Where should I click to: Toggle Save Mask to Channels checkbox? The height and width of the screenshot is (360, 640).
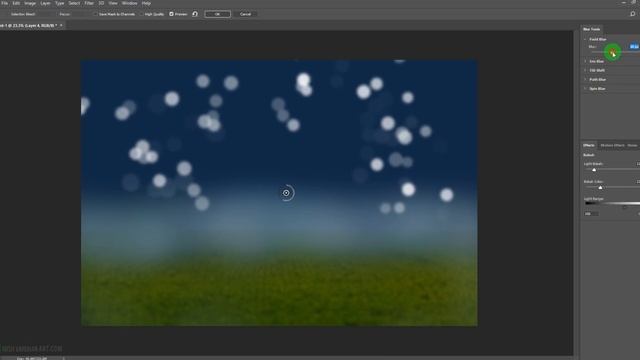point(95,14)
